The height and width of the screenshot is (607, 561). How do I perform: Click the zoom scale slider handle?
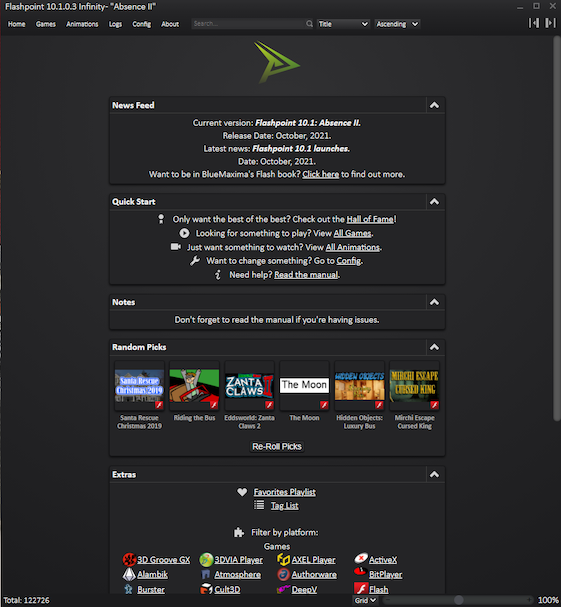pos(459,600)
